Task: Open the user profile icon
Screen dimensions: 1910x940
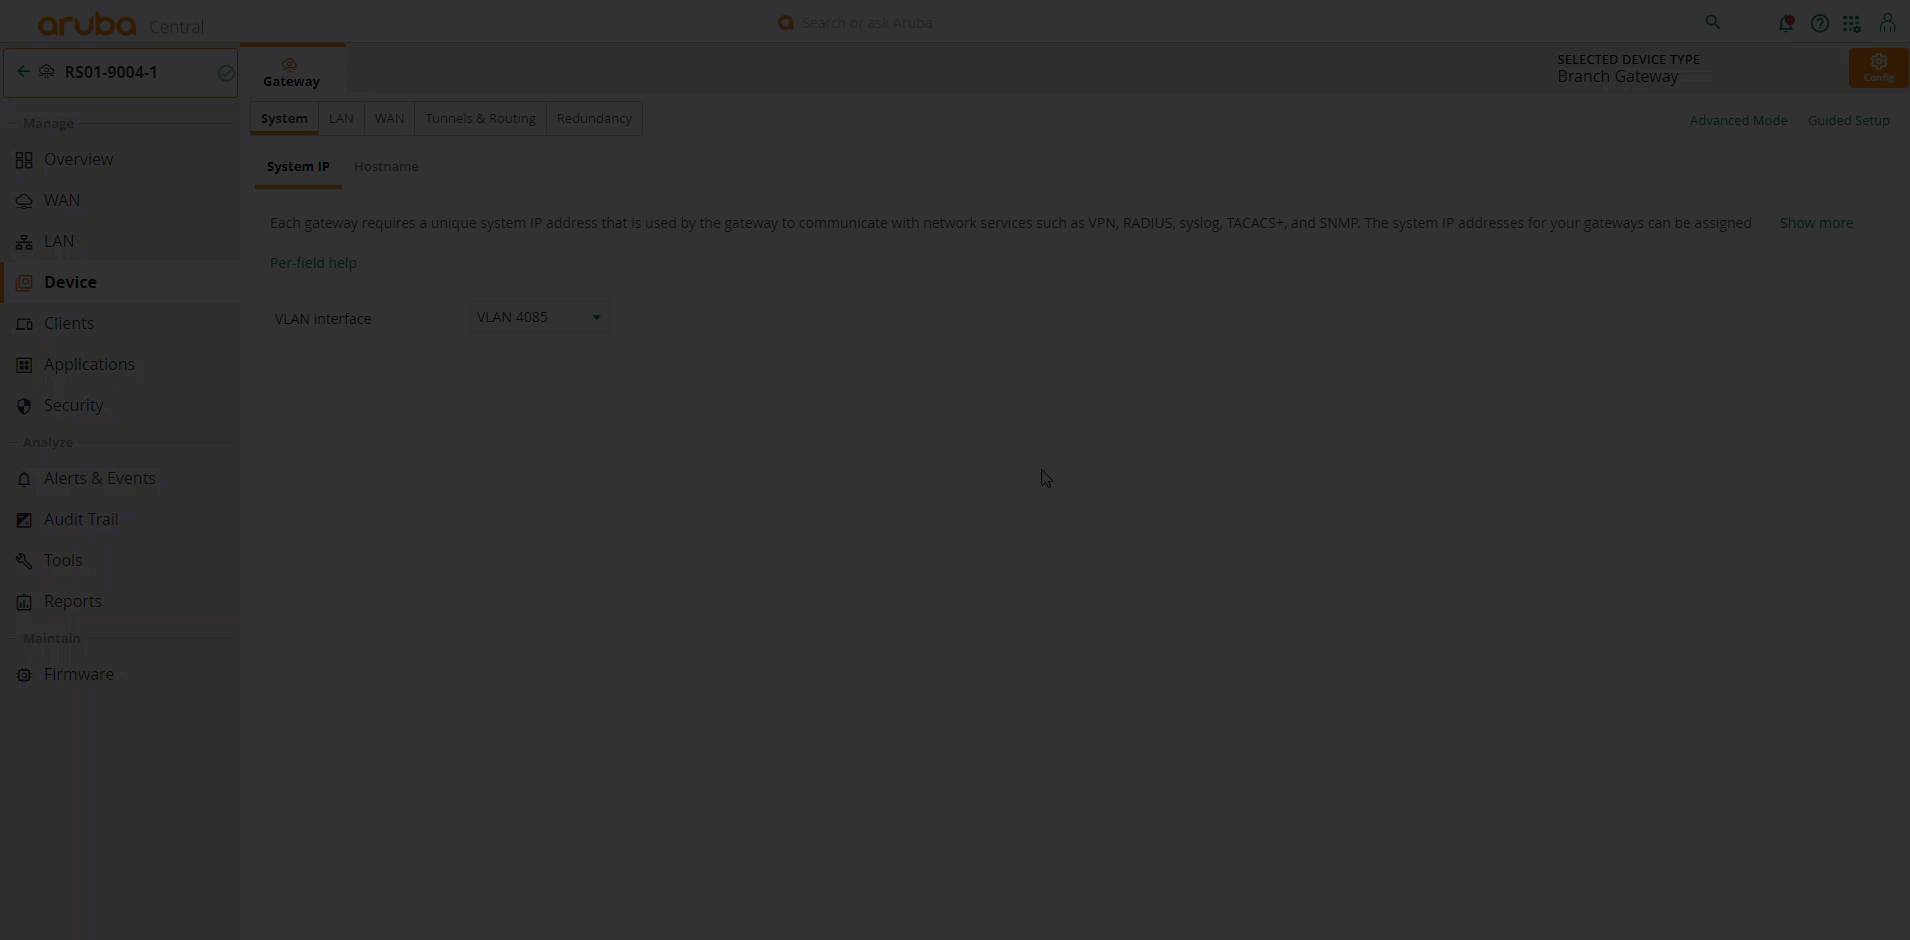Action: (x=1887, y=23)
